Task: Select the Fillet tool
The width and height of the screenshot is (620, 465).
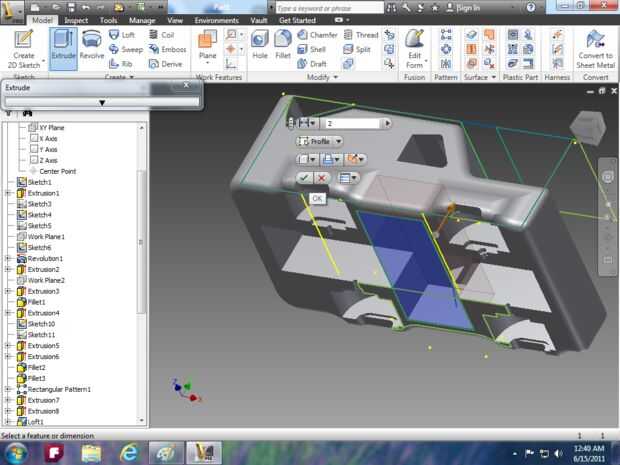Action: (283, 45)
